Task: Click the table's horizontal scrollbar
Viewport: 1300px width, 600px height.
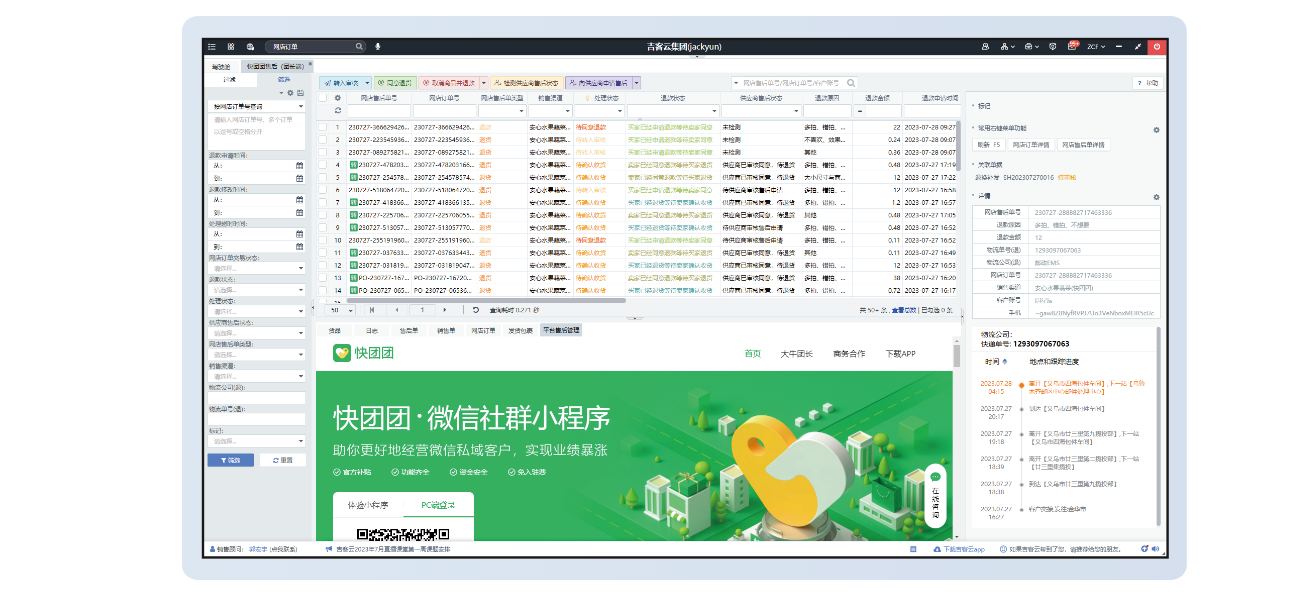Action: [x=480, y=300]
